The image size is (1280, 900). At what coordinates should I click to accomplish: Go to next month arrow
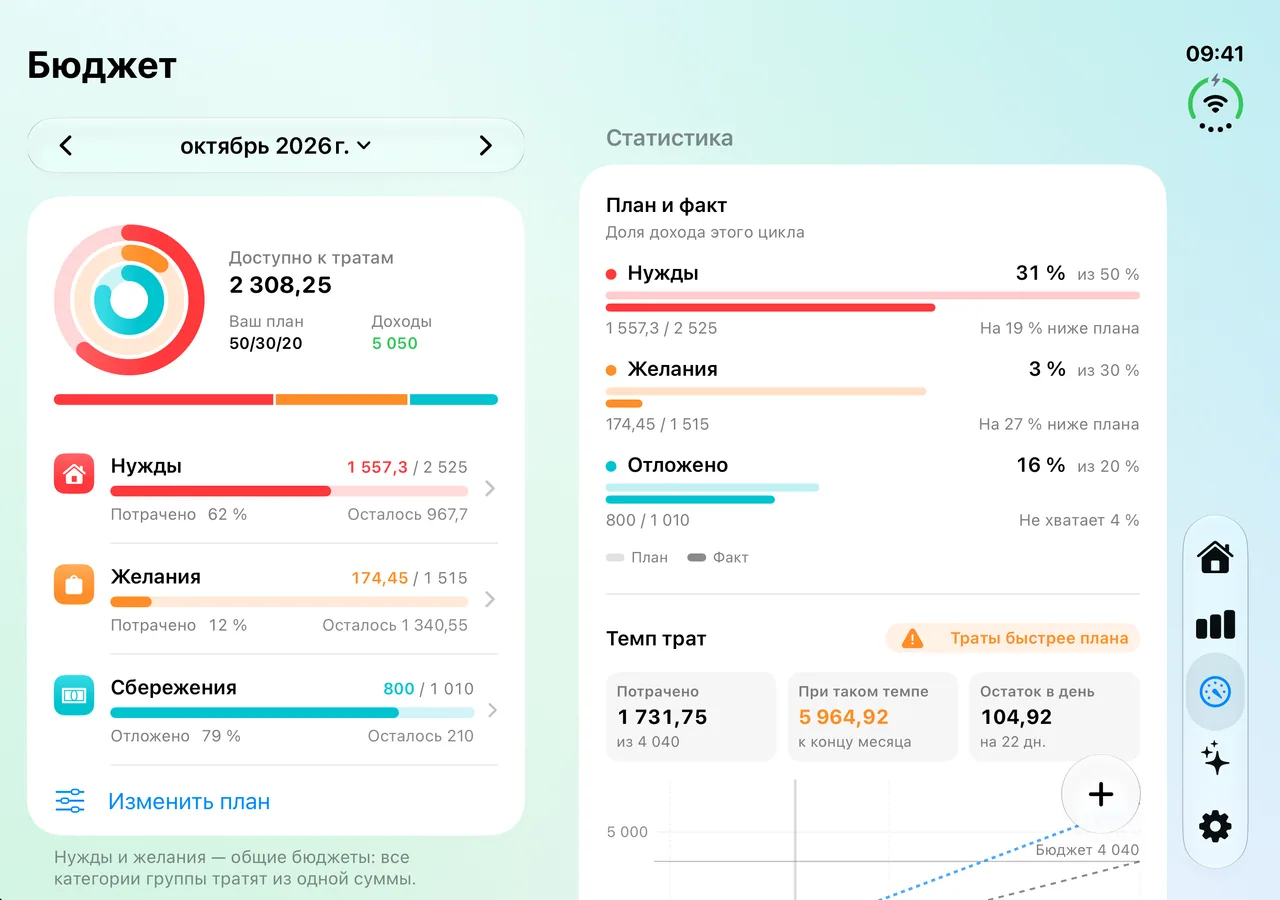[486, 146]
